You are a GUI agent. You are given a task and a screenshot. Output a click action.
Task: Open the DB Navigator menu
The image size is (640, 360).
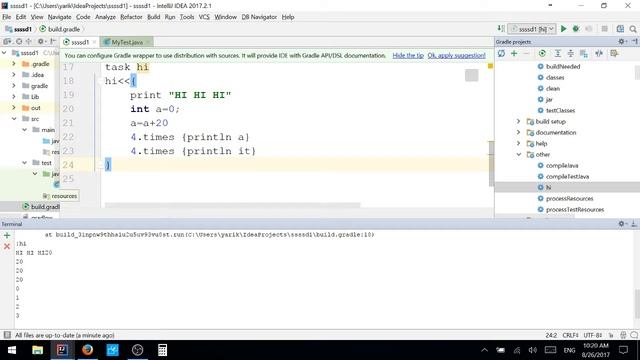[x=259, y=17]
